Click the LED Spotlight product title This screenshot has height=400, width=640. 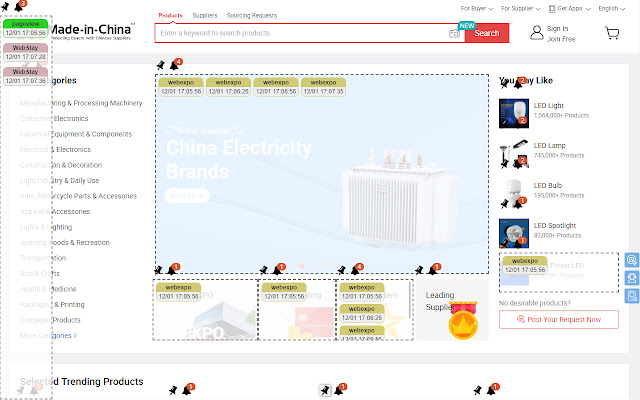pos(555,226)
